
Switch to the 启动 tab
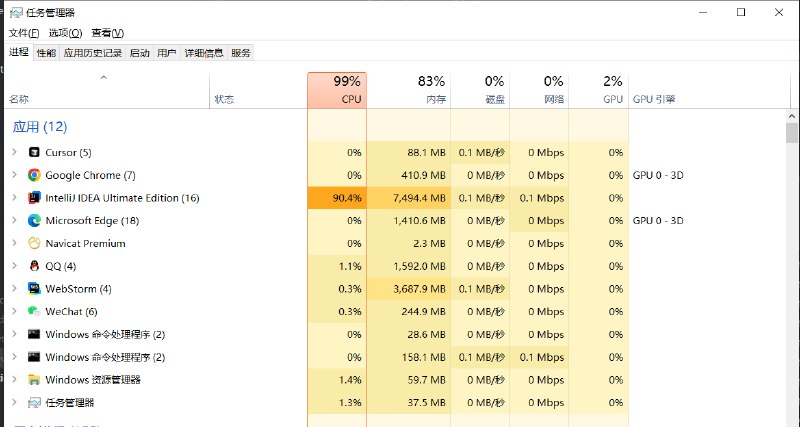coord(140,53)
